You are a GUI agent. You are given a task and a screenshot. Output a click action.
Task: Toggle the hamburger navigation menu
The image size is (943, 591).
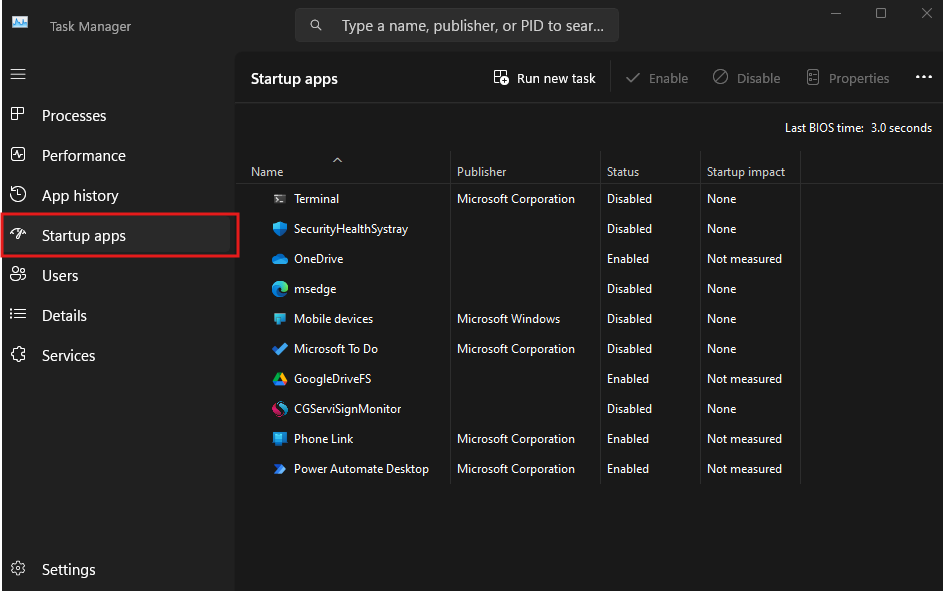pyautogui.click(x=18, y=75)
